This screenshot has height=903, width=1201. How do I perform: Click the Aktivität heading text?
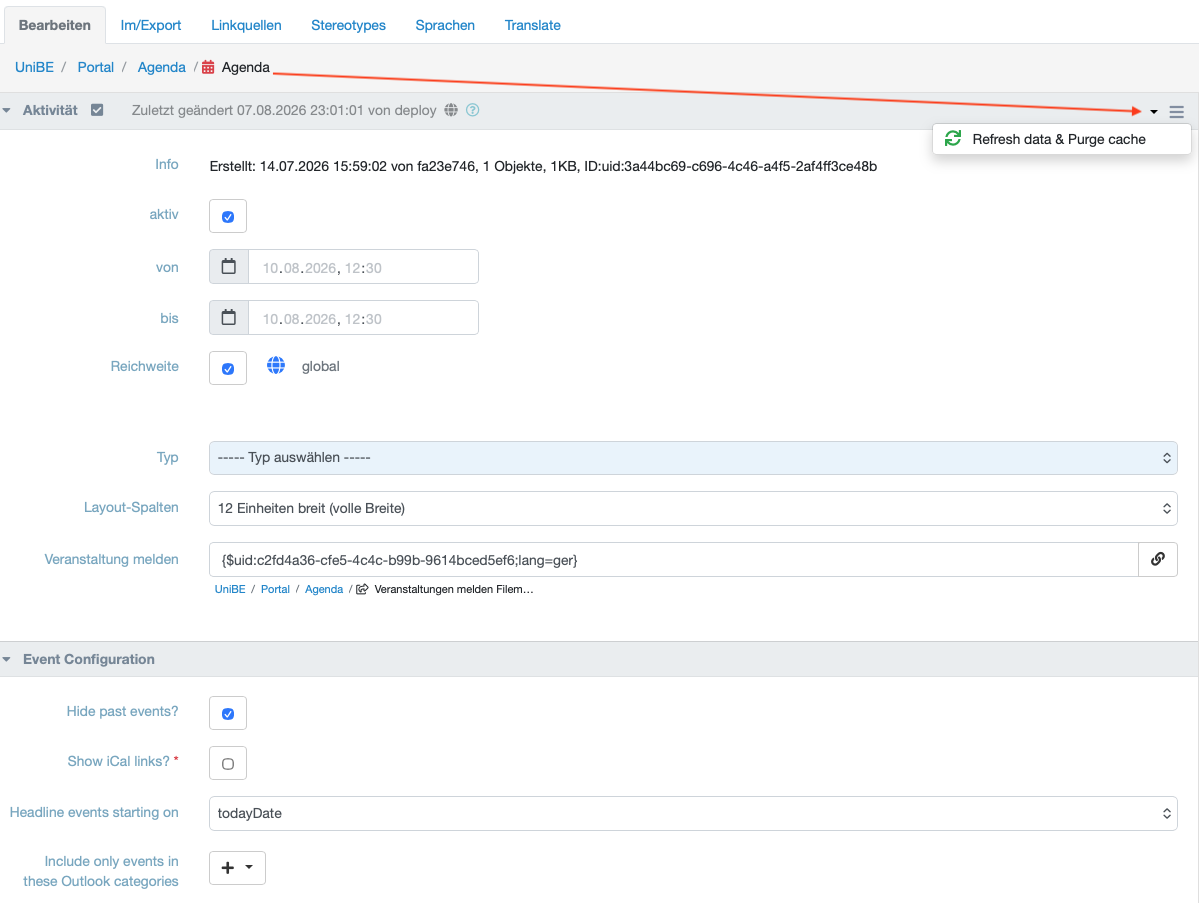coord(50,110)
